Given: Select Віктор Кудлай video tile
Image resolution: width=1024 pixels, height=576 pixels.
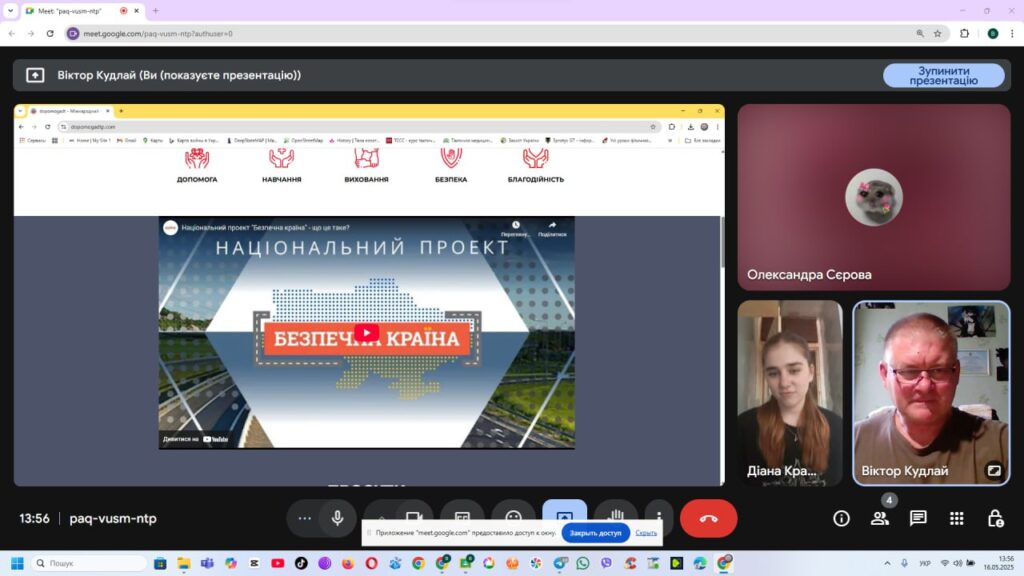Looking at the screenshot, I should point(931,393).
